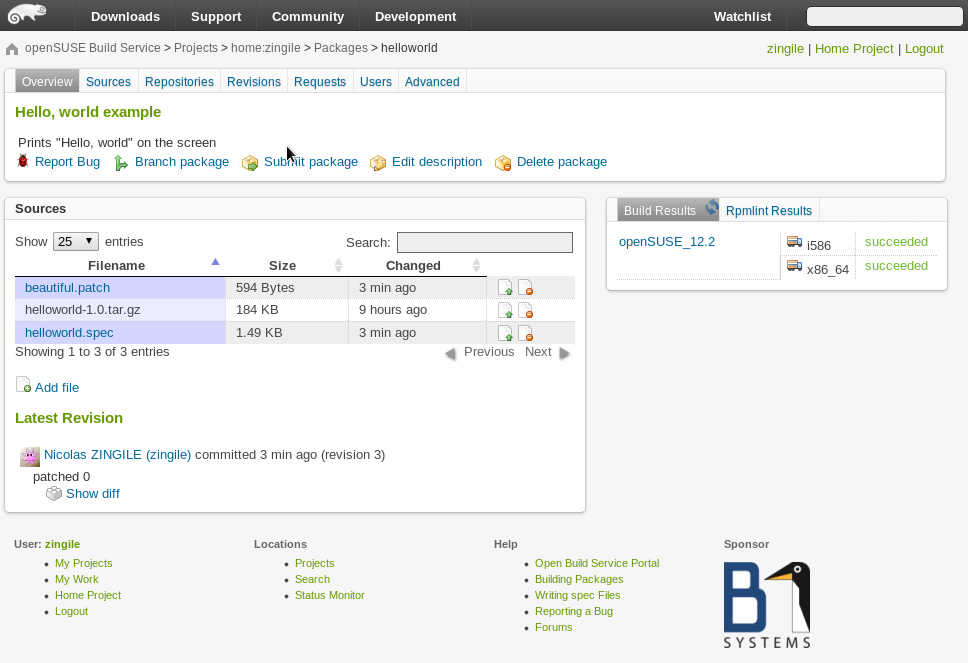This screenshot has height=663, width=968.
Task: Click the Sources table Search field
Action: 484,242
